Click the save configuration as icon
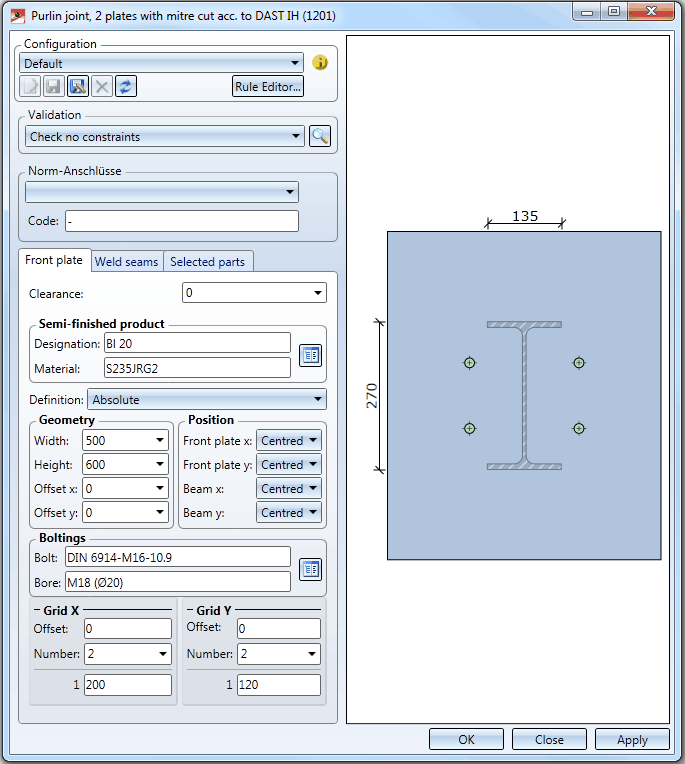Screen dimensions: 685x764 pyautogui.click(x=77, y=87)
